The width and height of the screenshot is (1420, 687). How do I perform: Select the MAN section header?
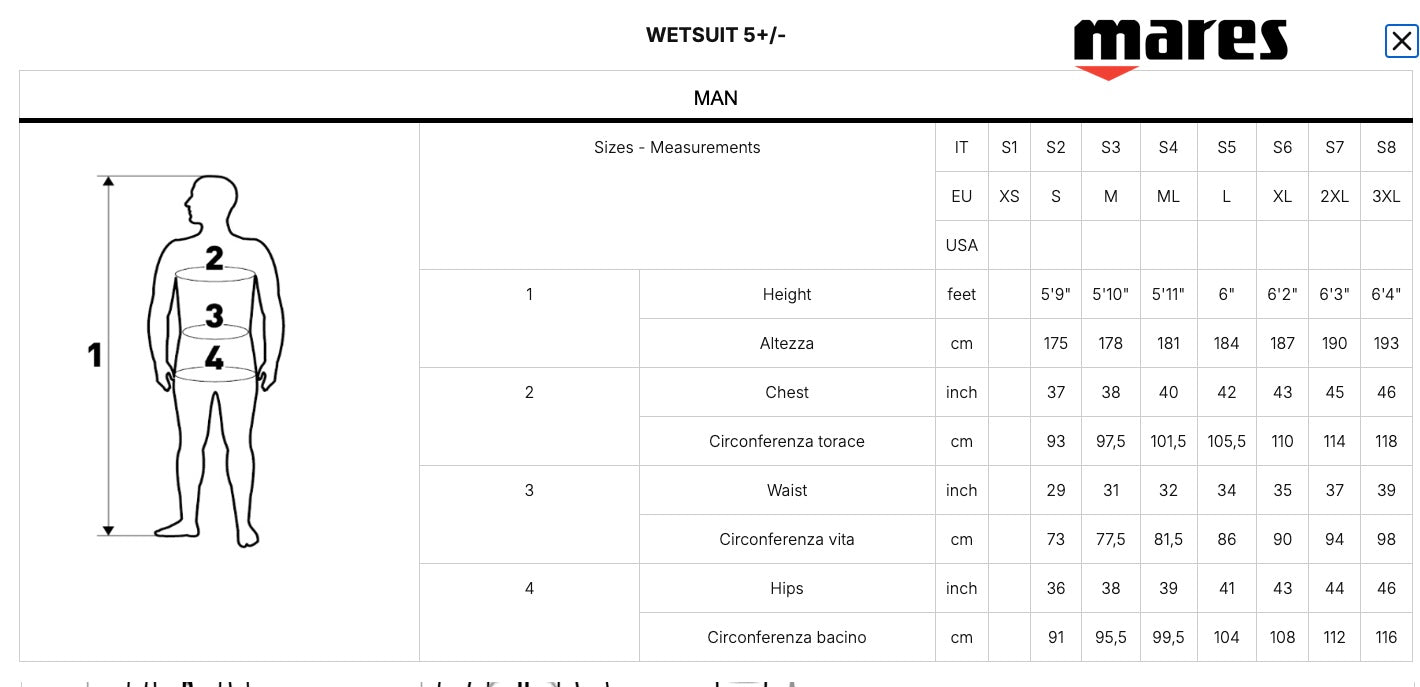(716, 98)
